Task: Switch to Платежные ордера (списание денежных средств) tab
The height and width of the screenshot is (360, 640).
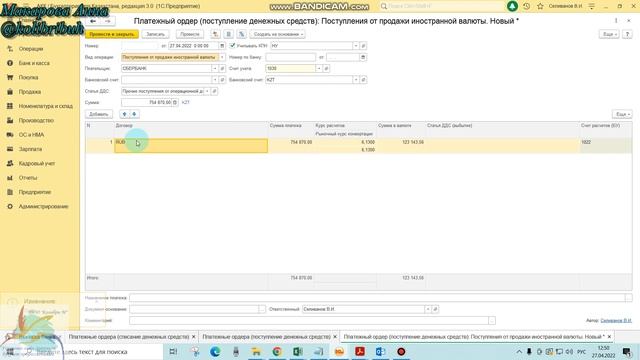Action: [129, 337]
